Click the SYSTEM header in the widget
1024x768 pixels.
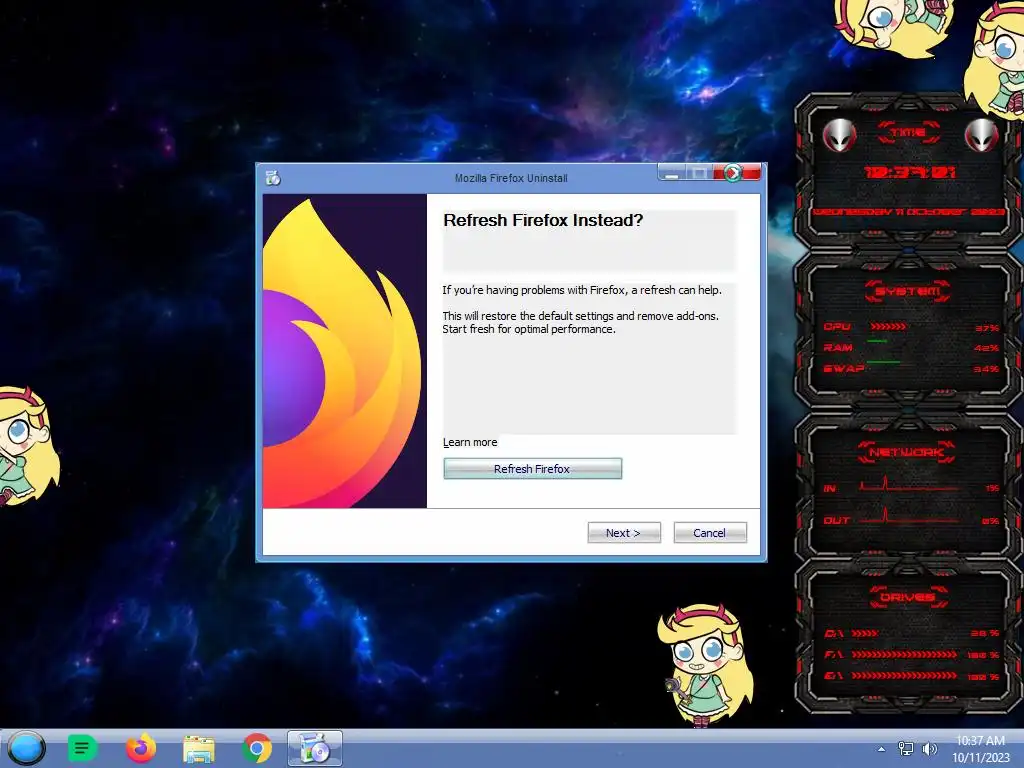[908, 291]
